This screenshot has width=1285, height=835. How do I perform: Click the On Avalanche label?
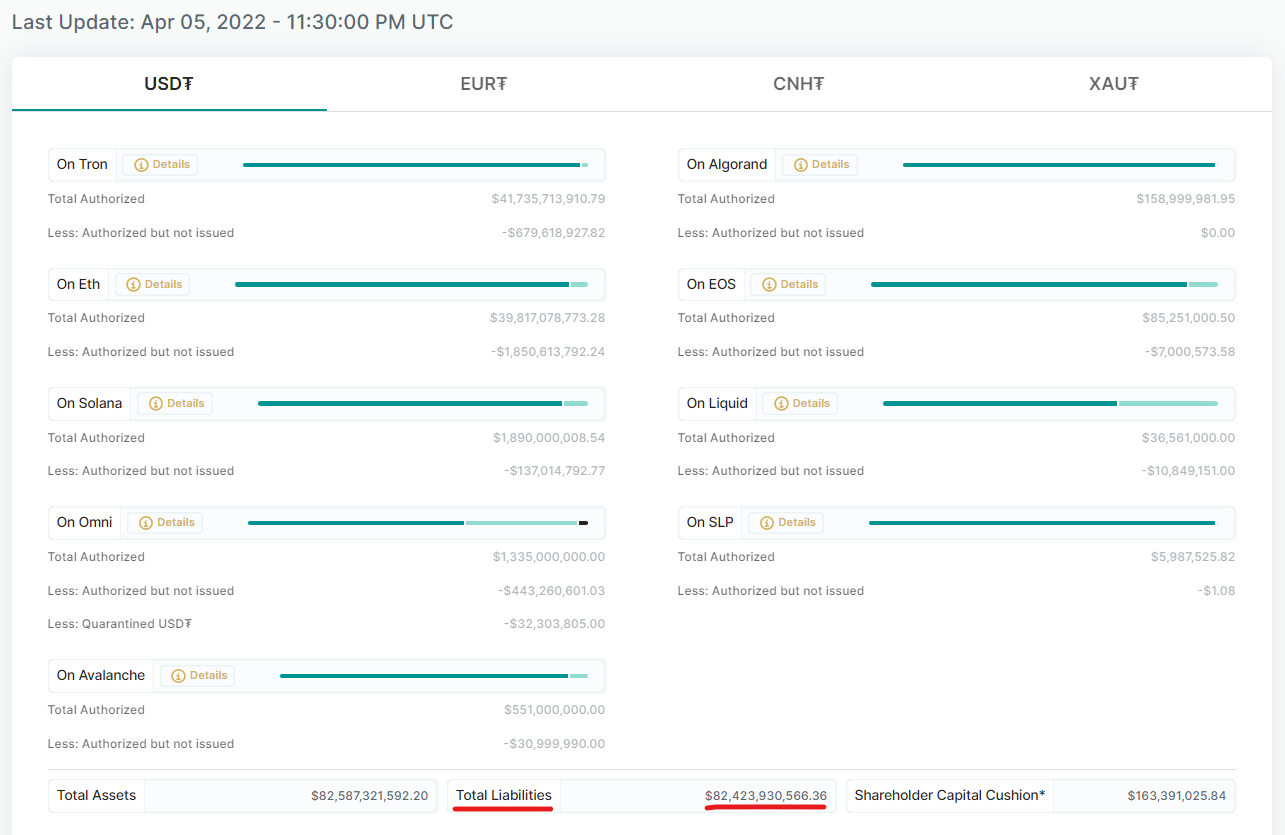point(101,676)
